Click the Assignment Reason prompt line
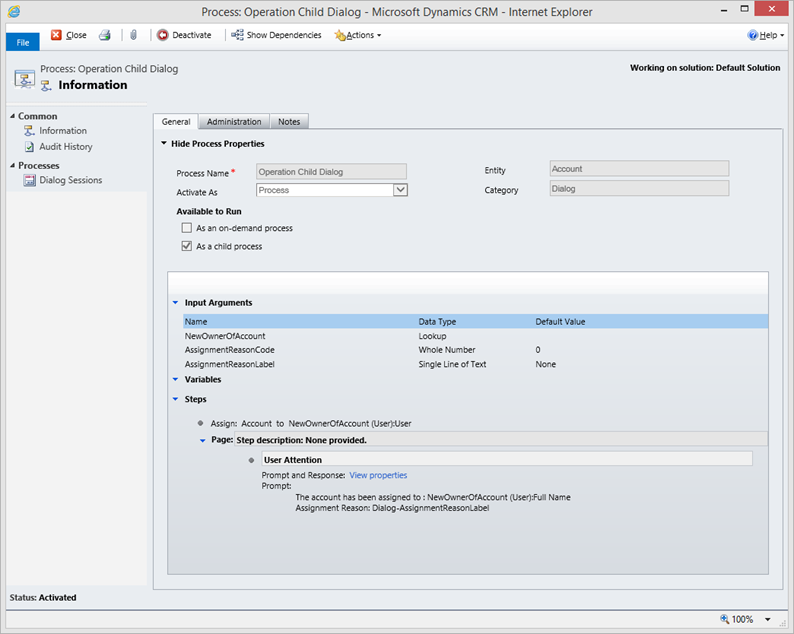794x634 pixels. tap(392, 508)
